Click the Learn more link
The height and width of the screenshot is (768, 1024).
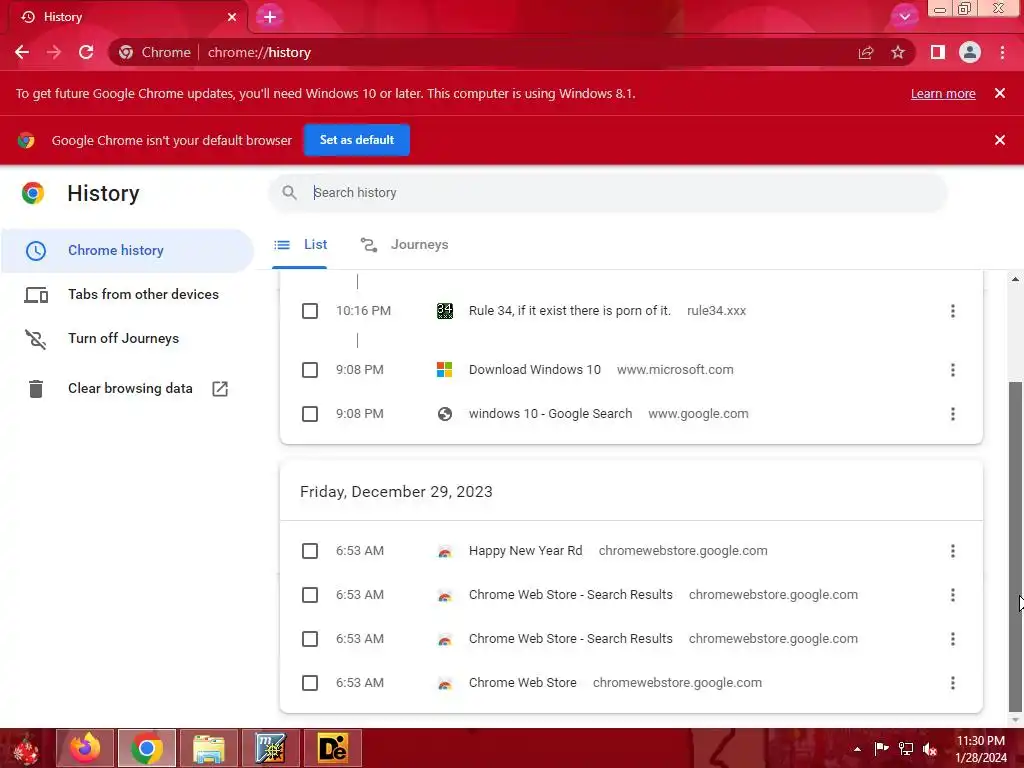943,93
